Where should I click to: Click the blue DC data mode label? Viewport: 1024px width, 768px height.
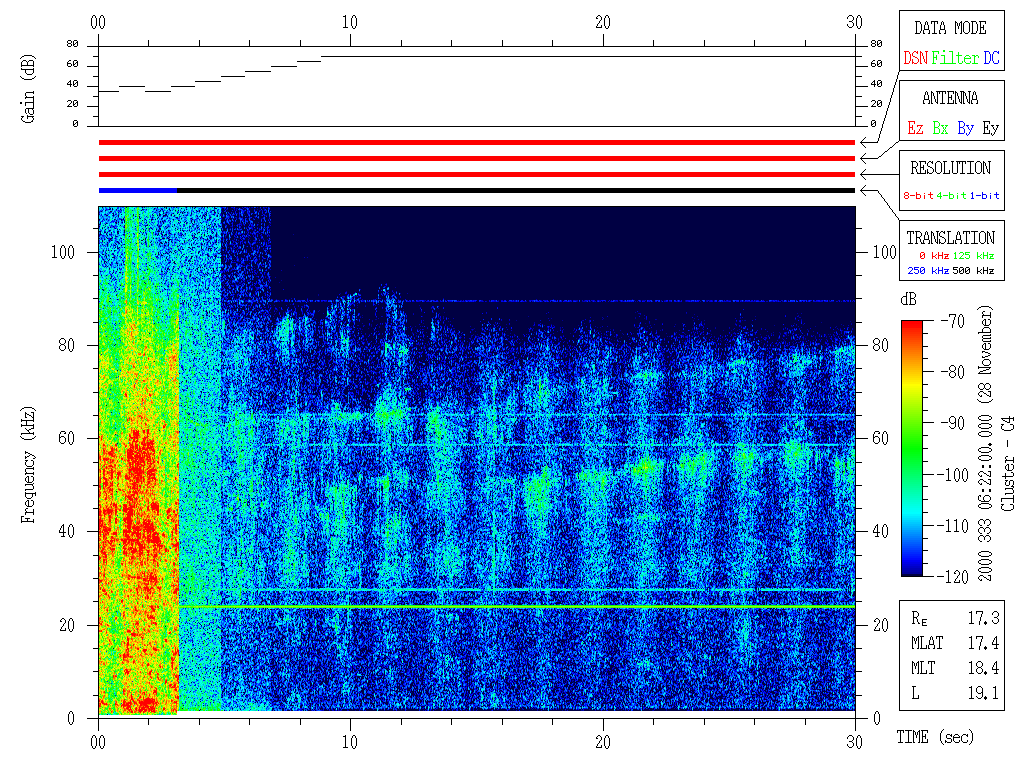(990, 59)
